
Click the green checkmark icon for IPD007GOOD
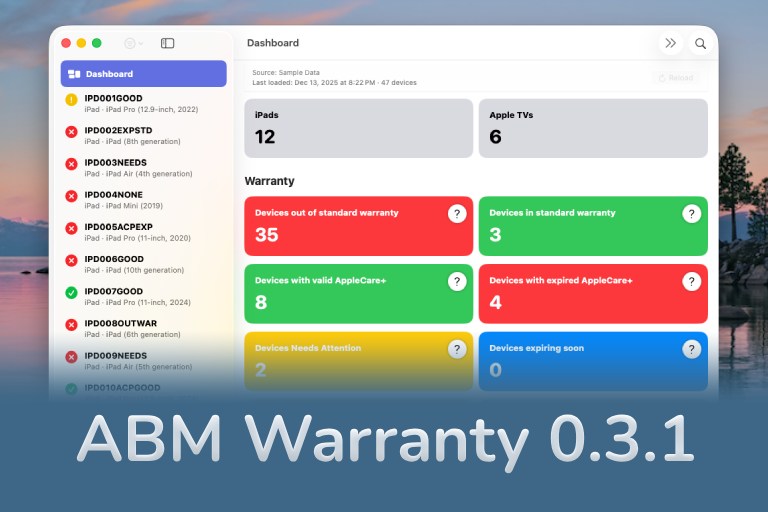[72, 293]
